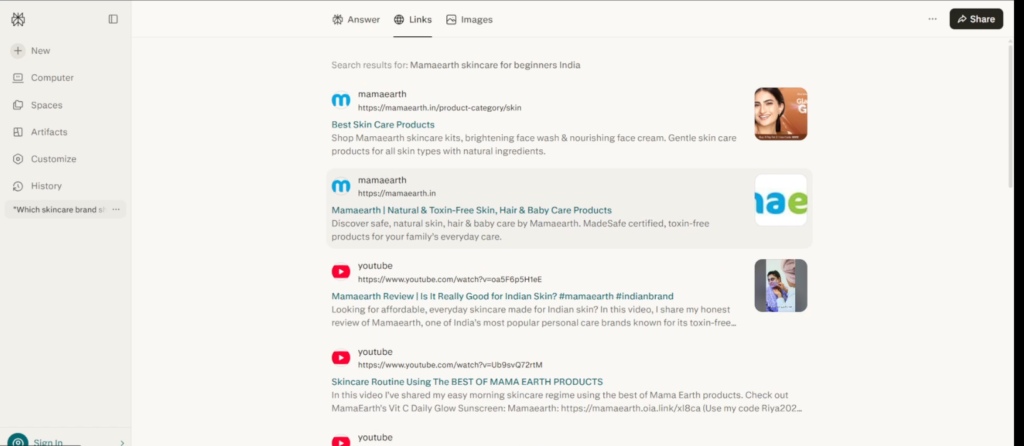Click the mamaearth logo thumbnail
The height and width of the screenshot is (446, 1024).
(780, 200)
